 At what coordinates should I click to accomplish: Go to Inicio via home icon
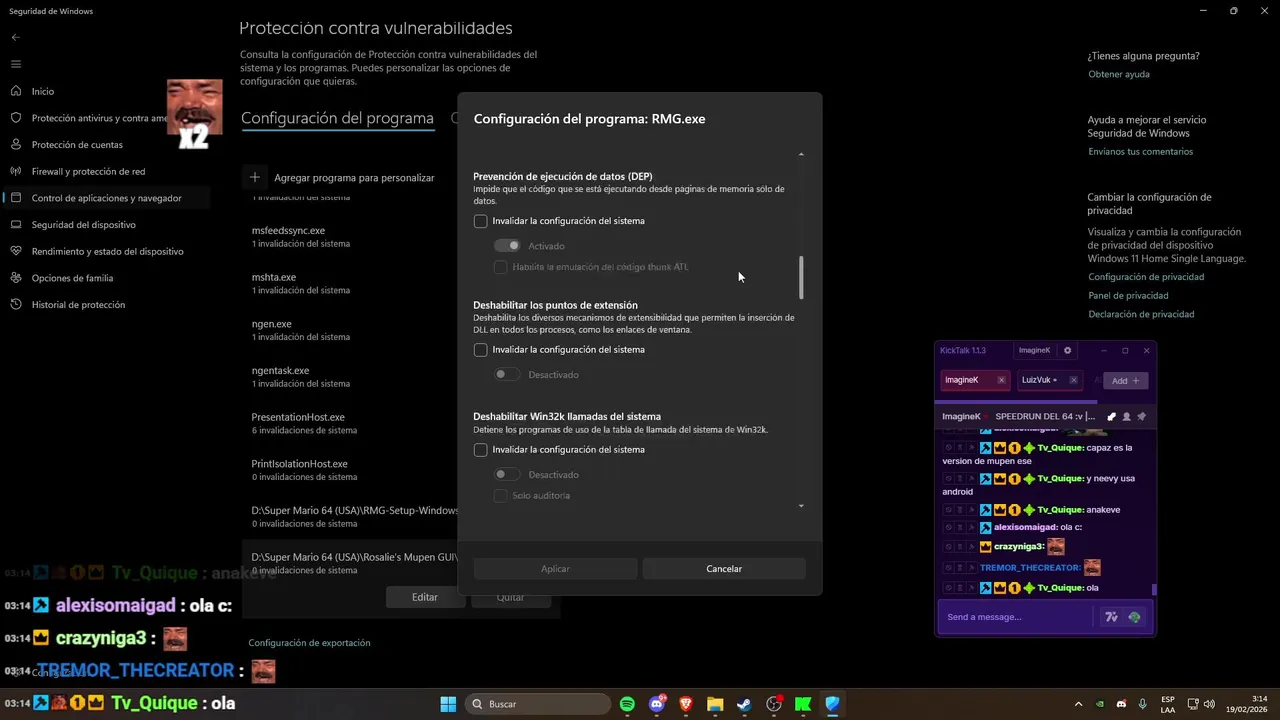coord(16,91)
